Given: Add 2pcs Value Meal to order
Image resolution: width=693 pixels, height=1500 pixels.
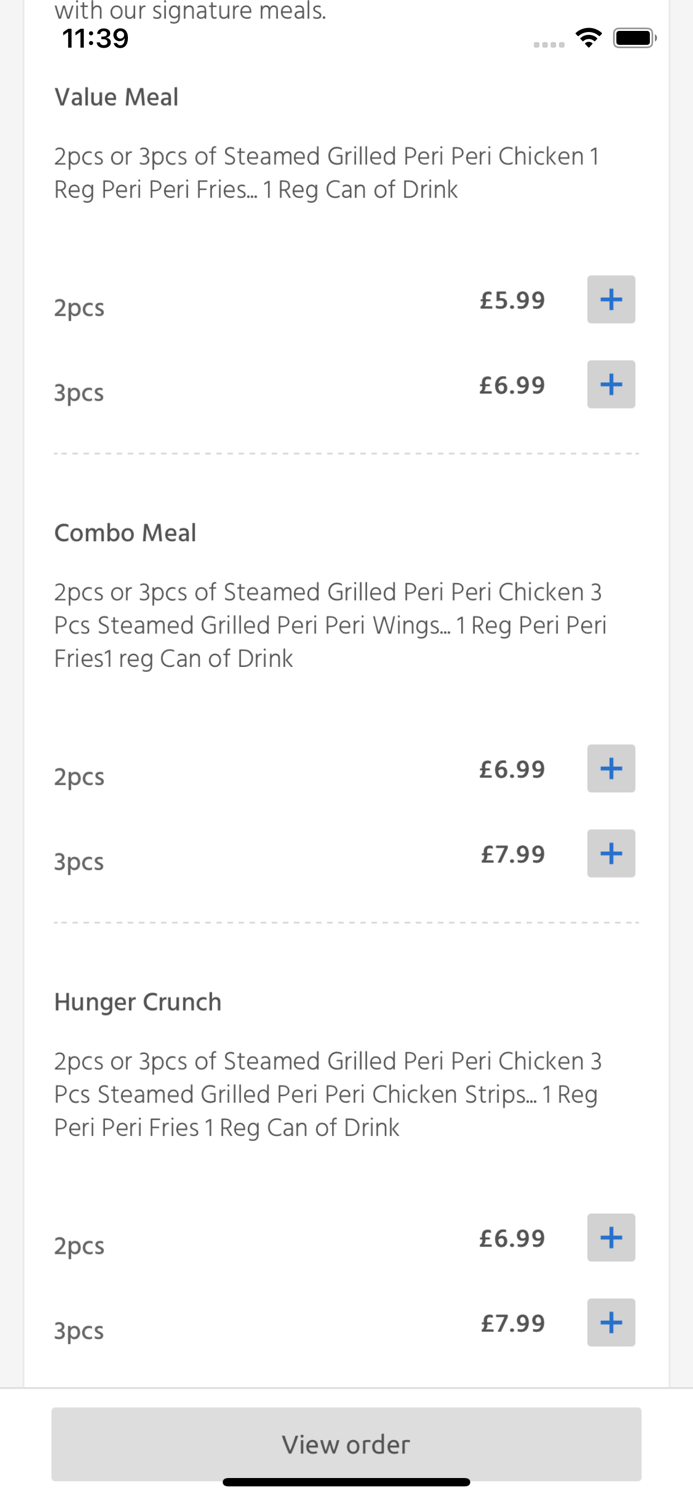Looking at the screenshot, I should (x=611, y=298).
